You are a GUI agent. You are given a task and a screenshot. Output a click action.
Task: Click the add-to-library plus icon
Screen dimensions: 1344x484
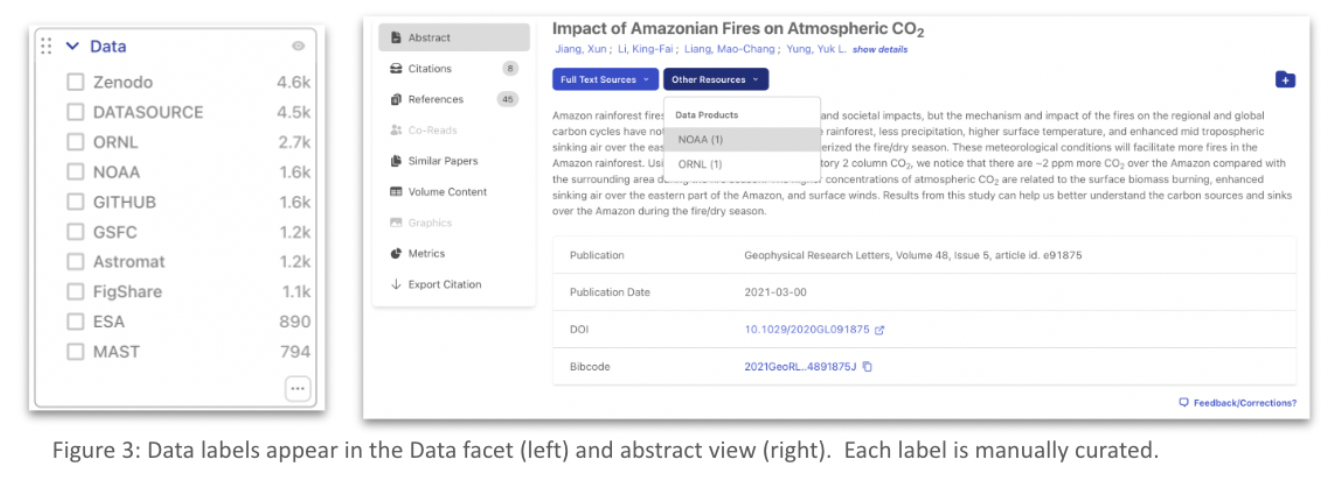click(1285, 80)
